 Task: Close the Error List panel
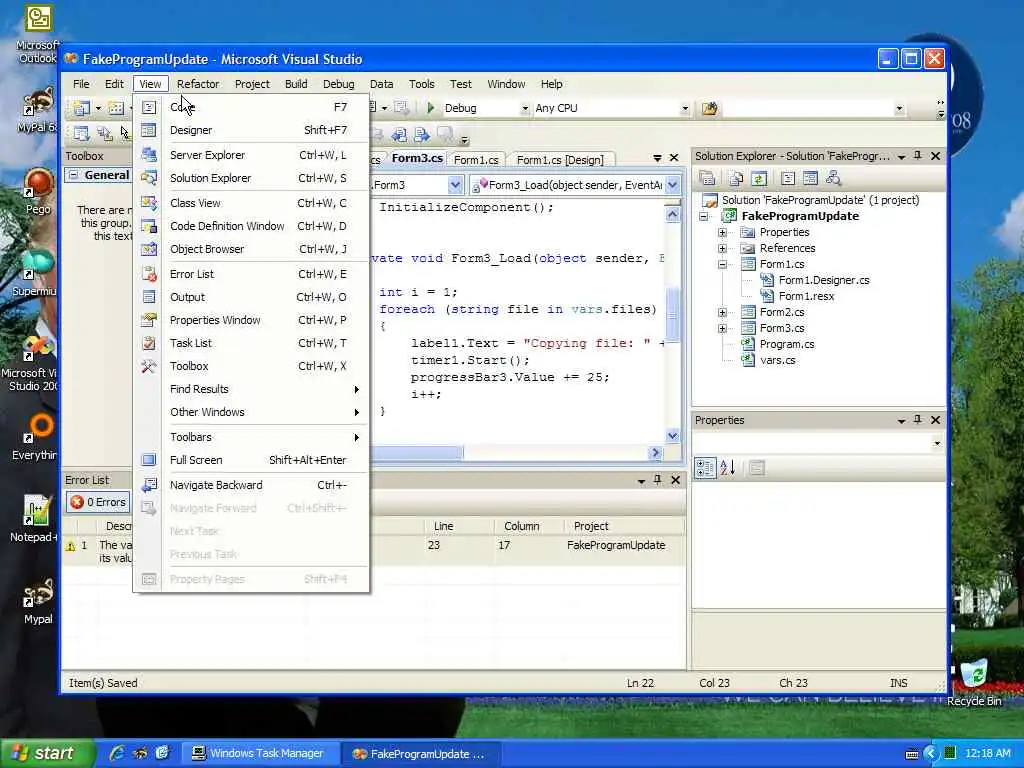click(676, 480)
